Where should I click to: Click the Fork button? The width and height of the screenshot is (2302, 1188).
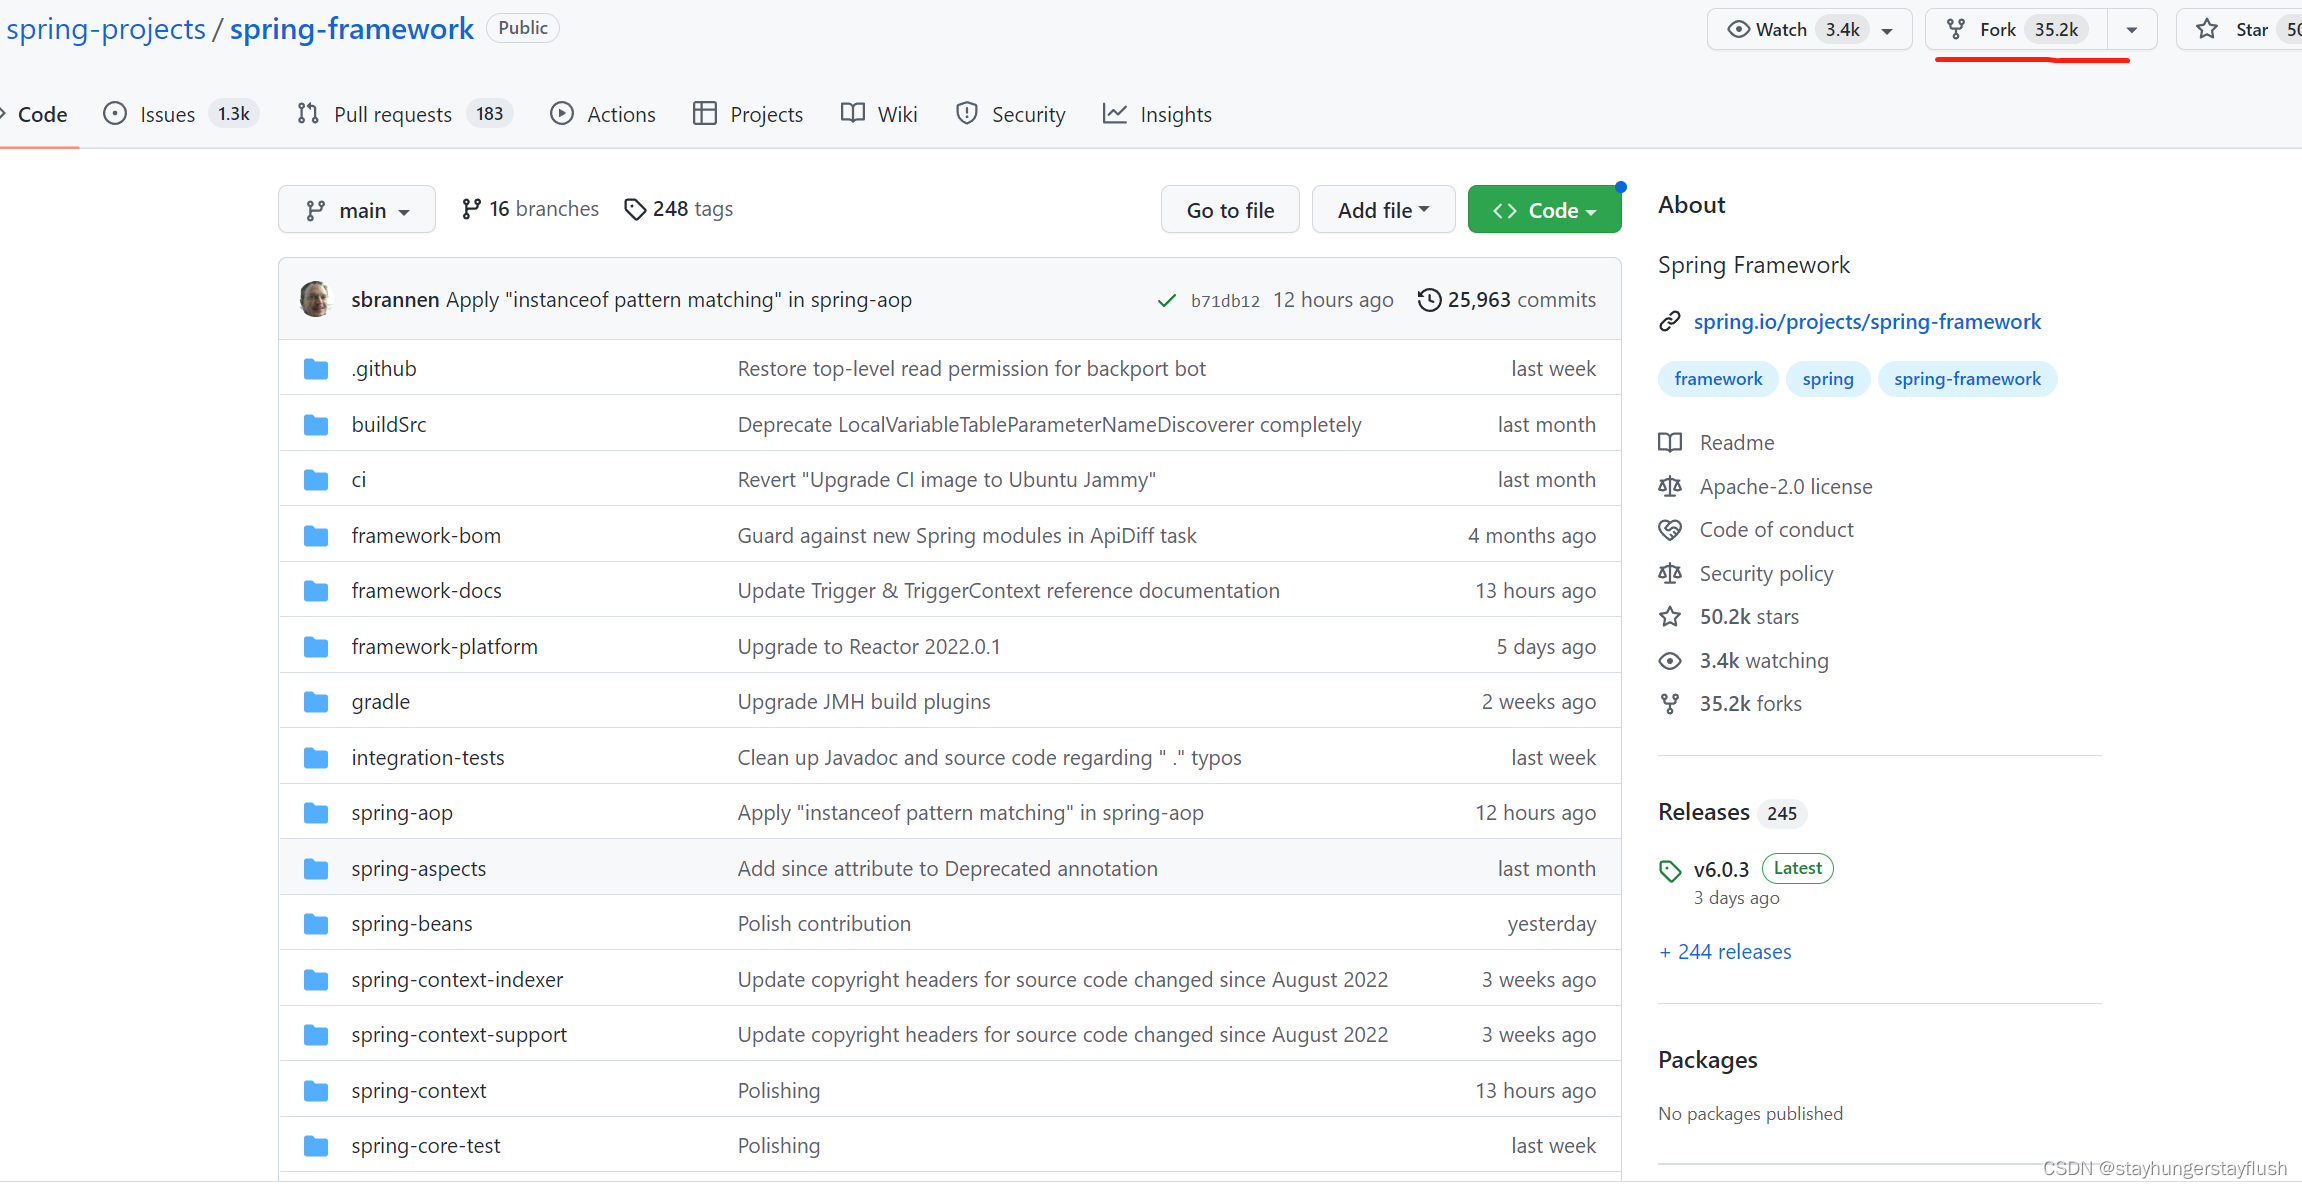[2017, 29]
